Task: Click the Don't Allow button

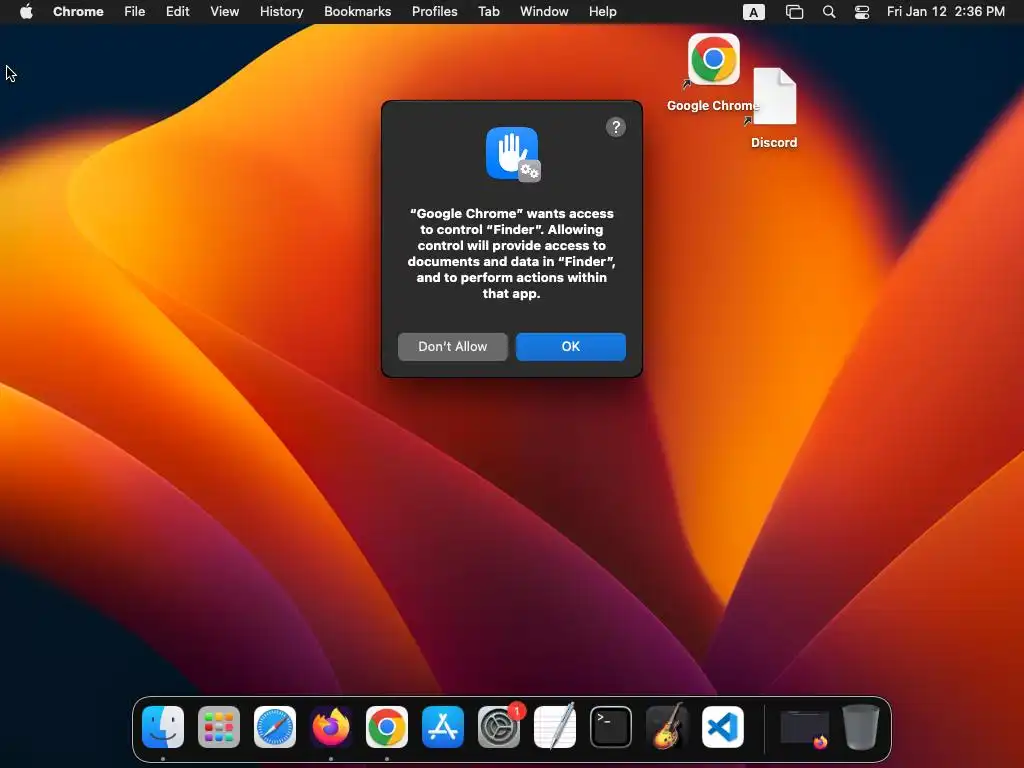Action: tap(453, 347)
